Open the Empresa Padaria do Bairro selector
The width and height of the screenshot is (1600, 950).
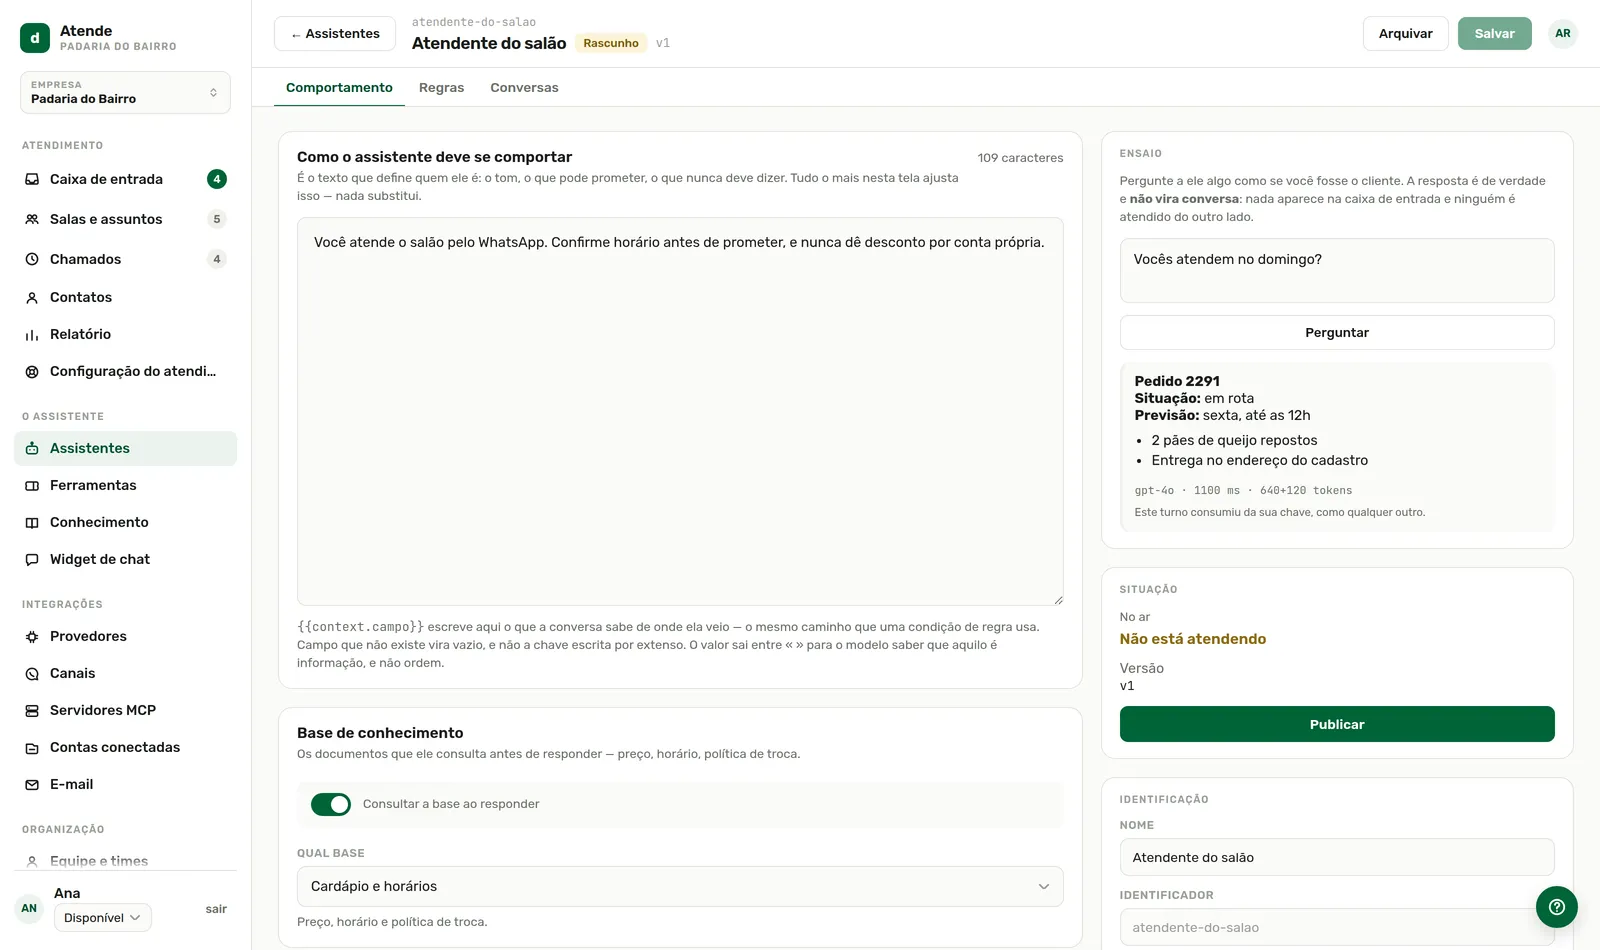[125, 92]
